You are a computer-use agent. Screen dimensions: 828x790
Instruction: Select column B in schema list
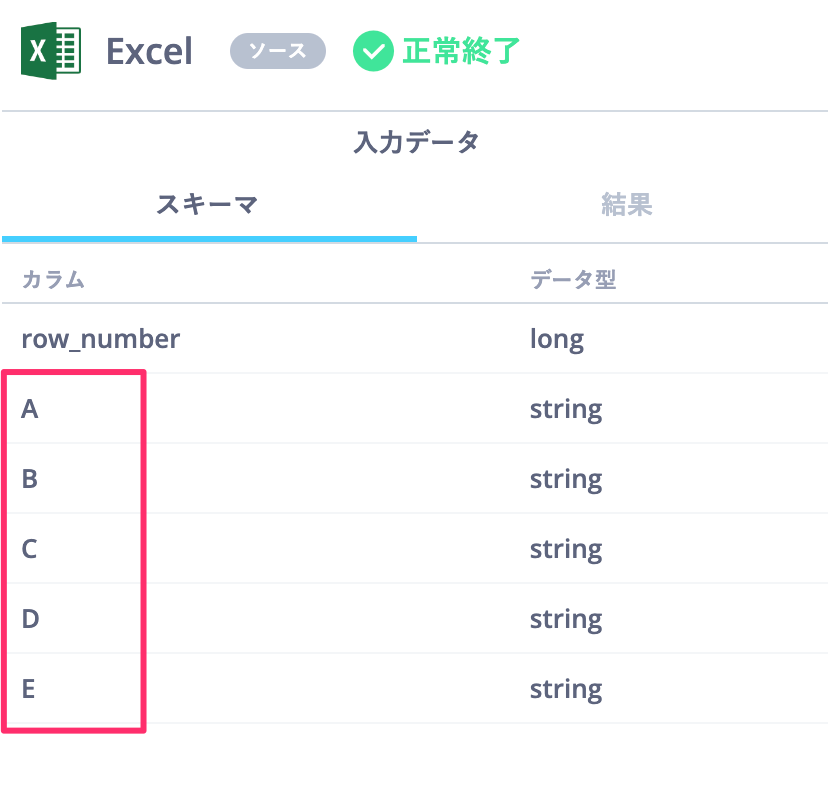point(414,479)
